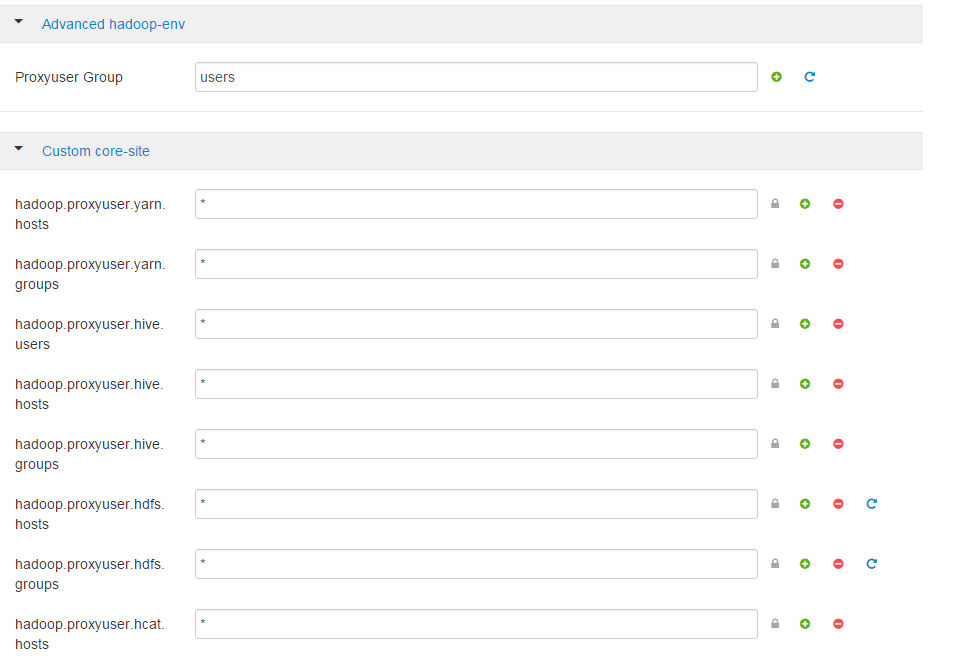Screen dimensions: 960x657
Task: Click hadoop.proxyuser.hcat.hosts value field
Action: (476, 624)
